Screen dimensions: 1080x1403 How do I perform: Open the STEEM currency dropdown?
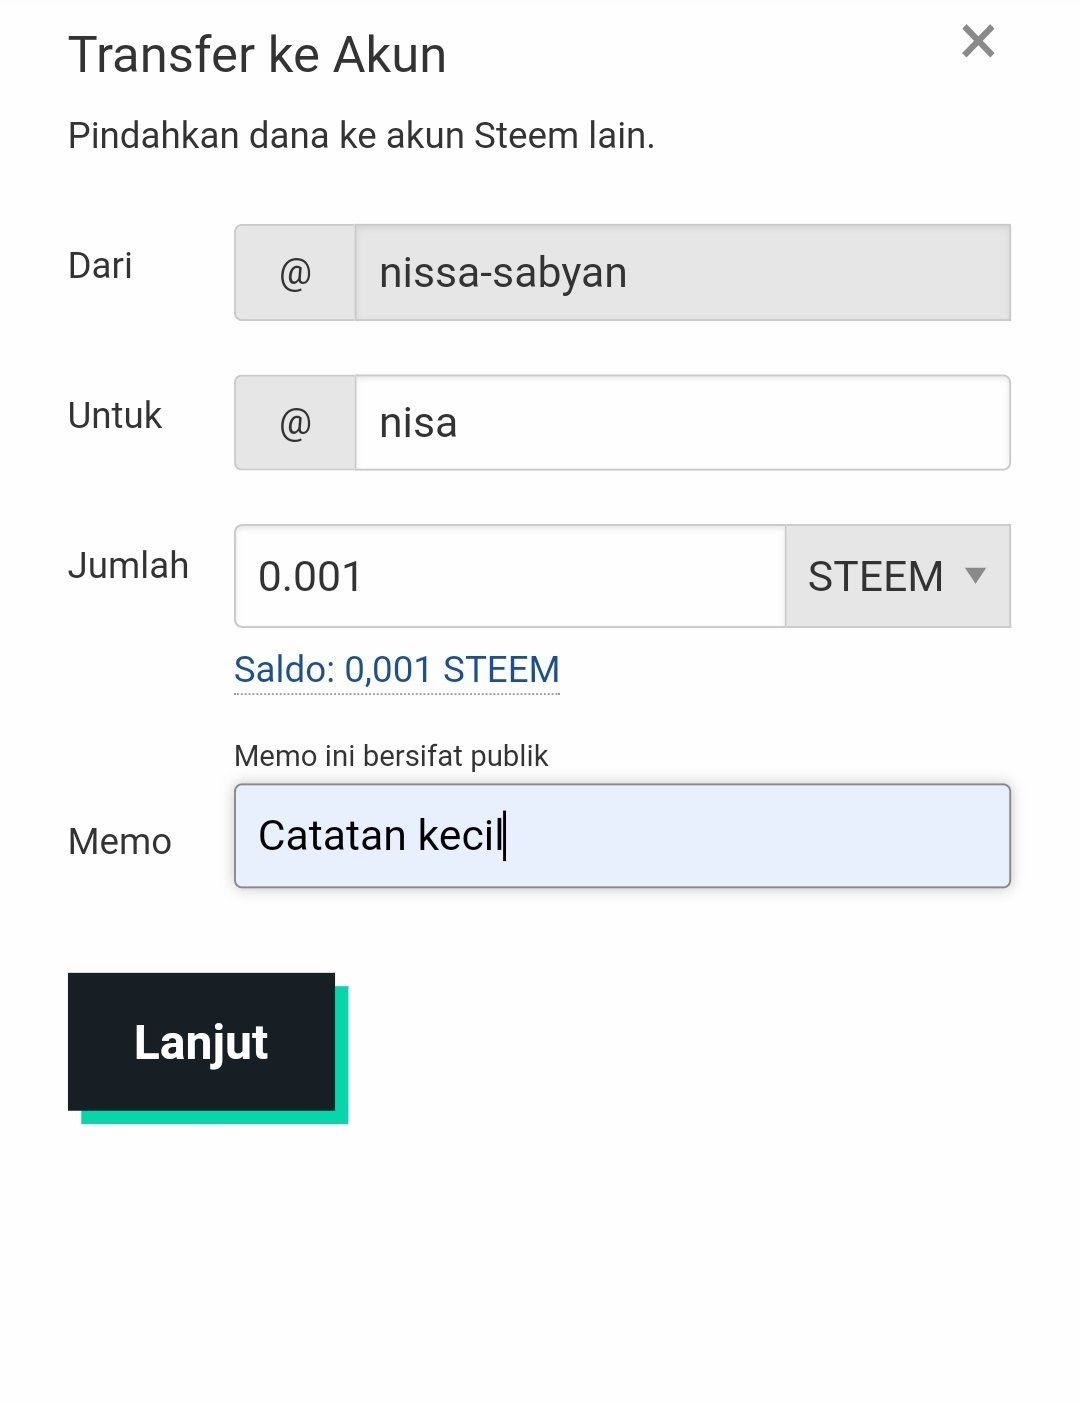point(898,576)
